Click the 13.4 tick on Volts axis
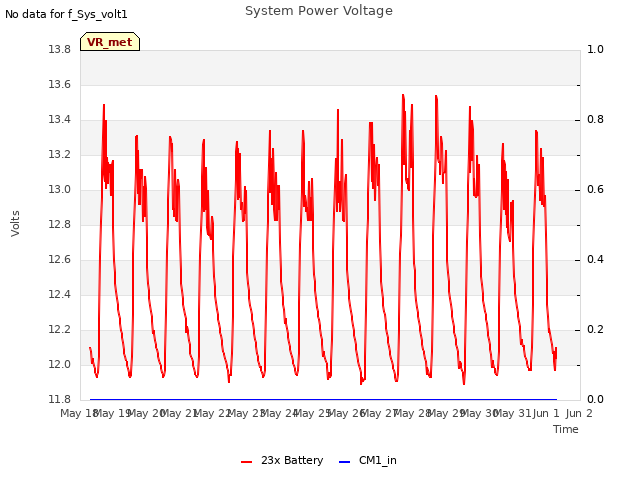640x480 pixels. pos(60,120)
